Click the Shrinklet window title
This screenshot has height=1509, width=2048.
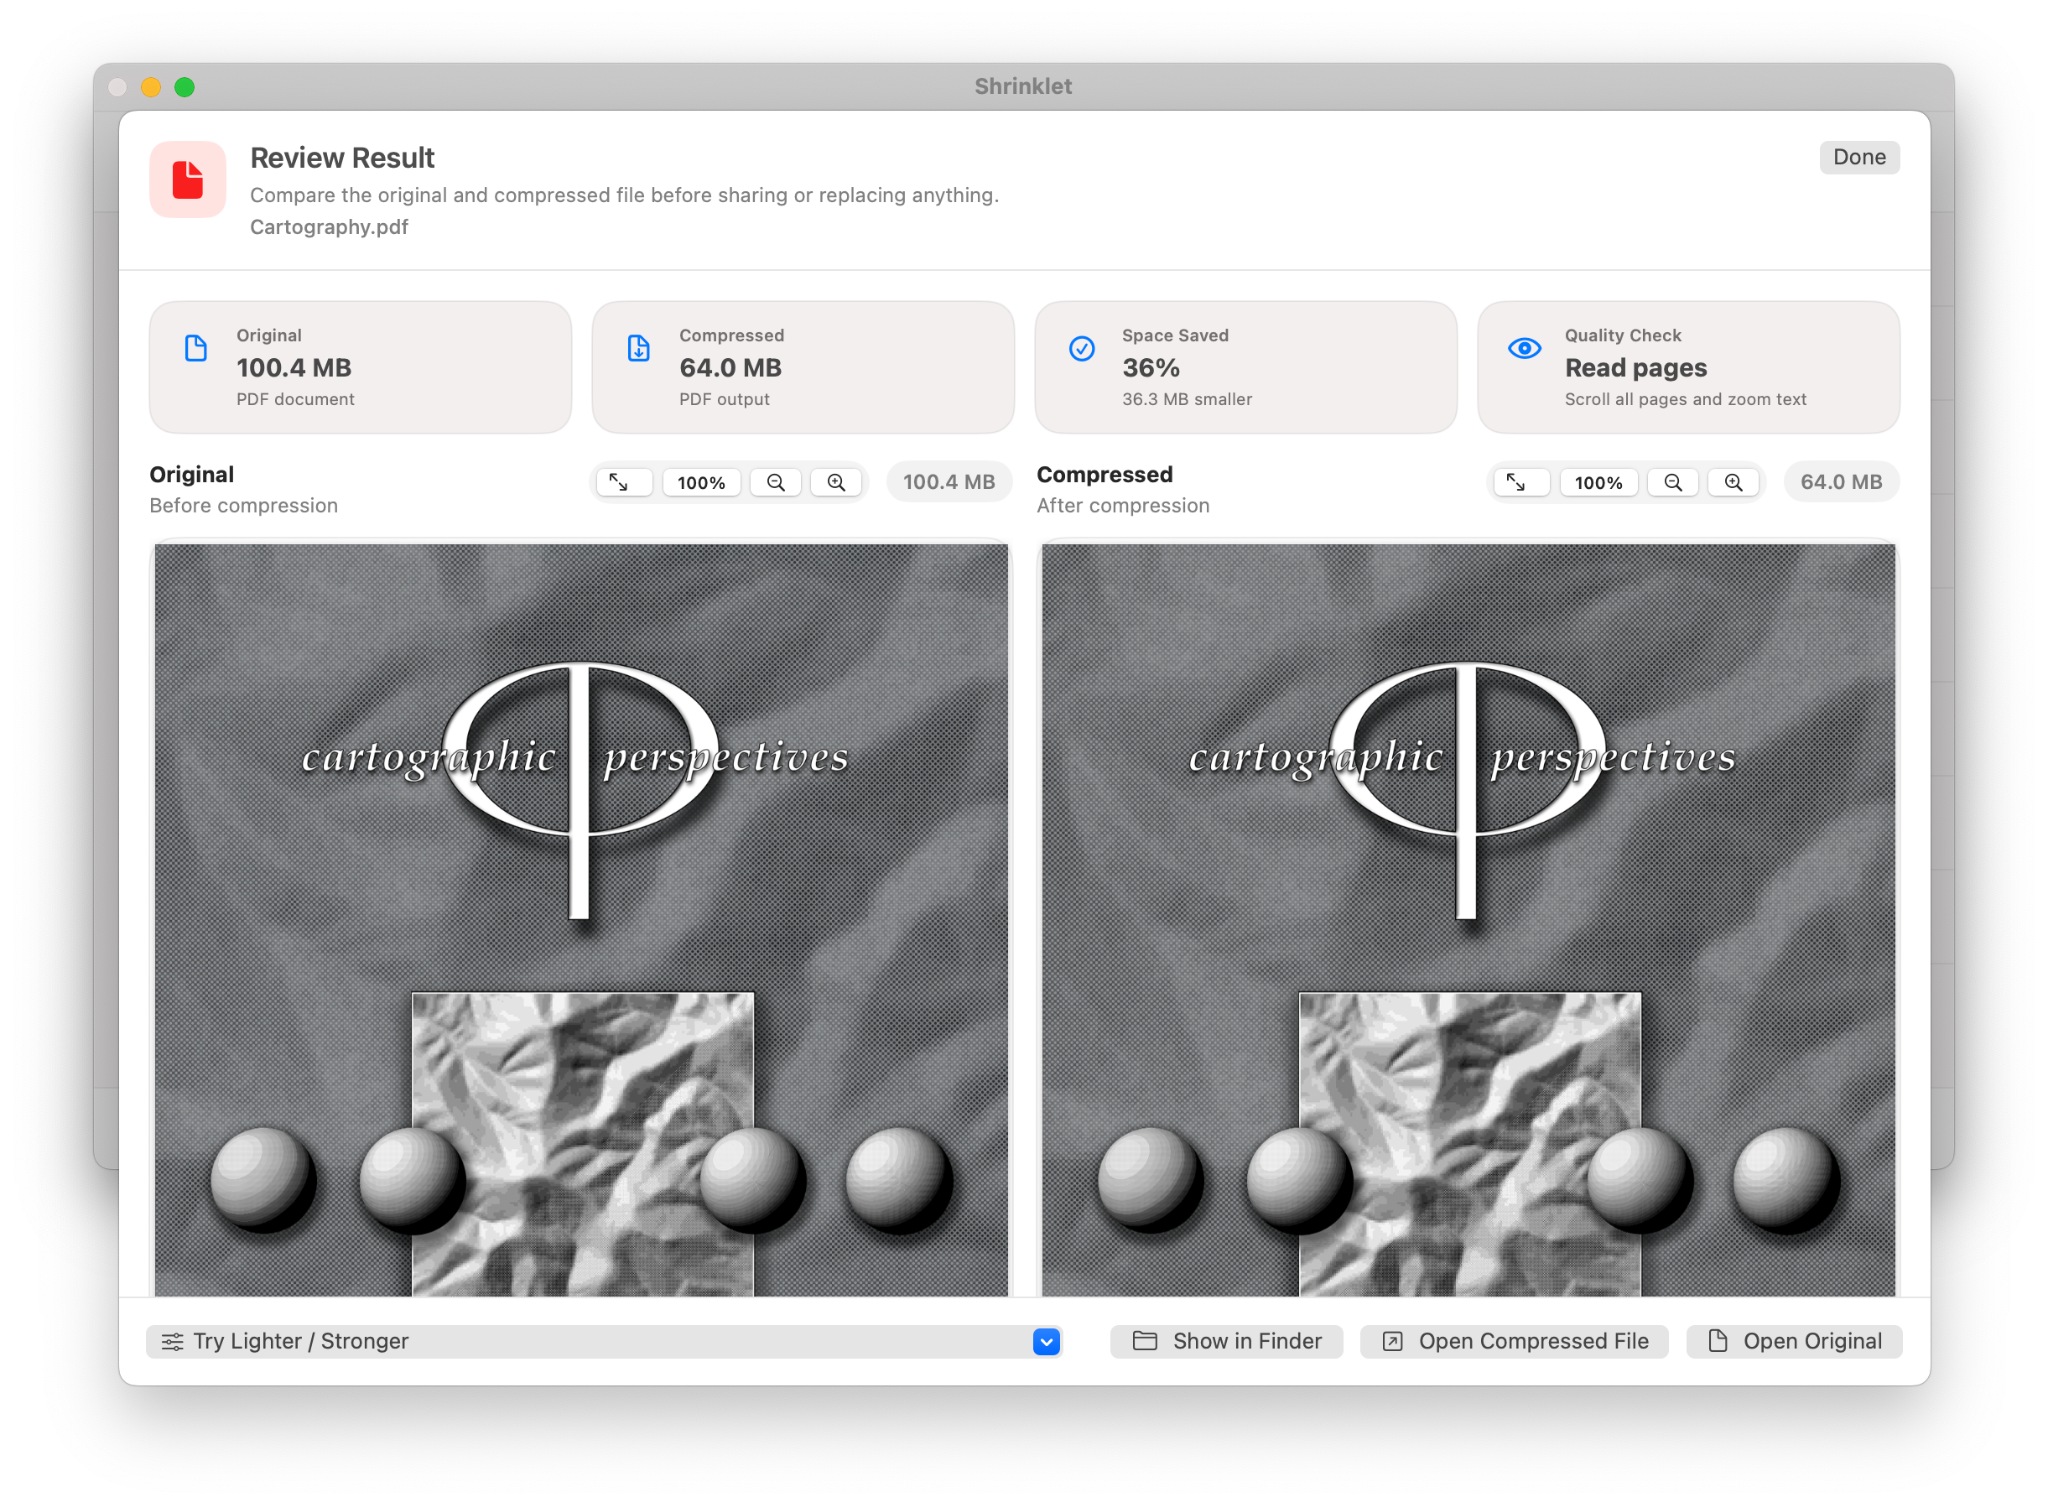click(x=1023, y=86)
